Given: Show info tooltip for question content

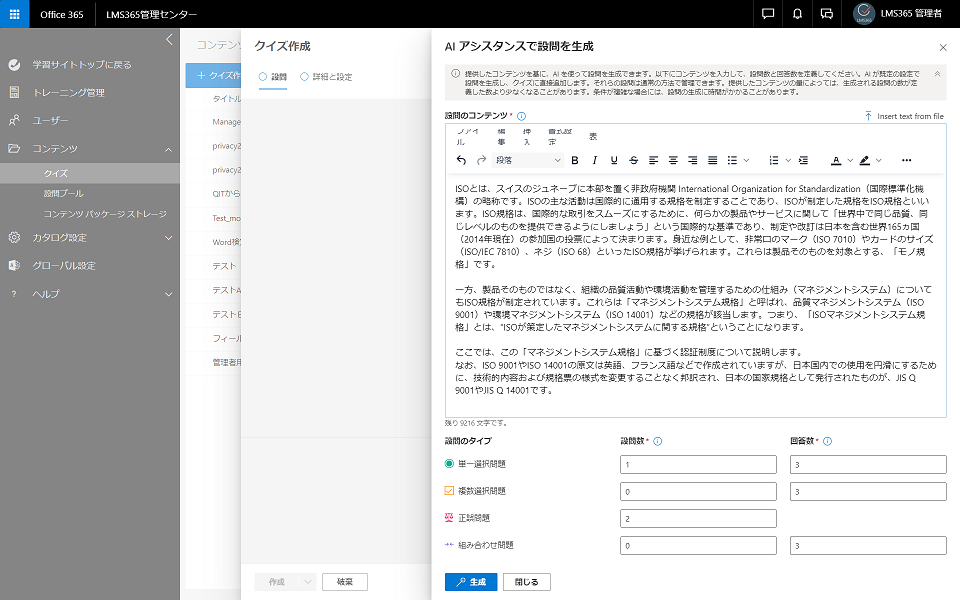Looking at the screenshot, I should [521, 116].
